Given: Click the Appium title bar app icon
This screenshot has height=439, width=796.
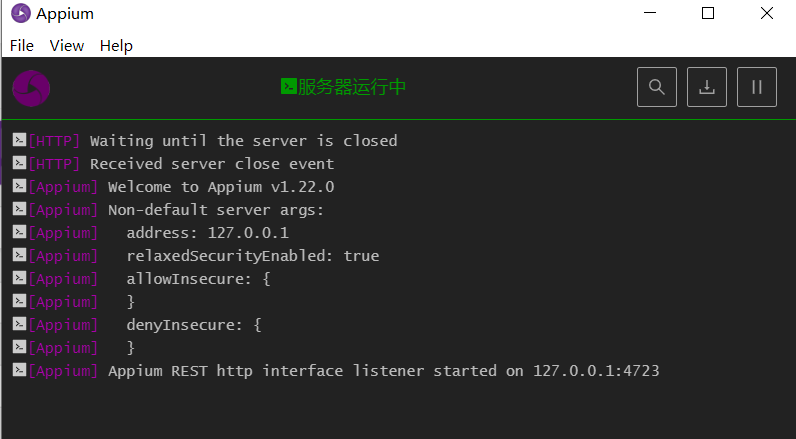Looking at the screenshot, I should pos(20,13).
